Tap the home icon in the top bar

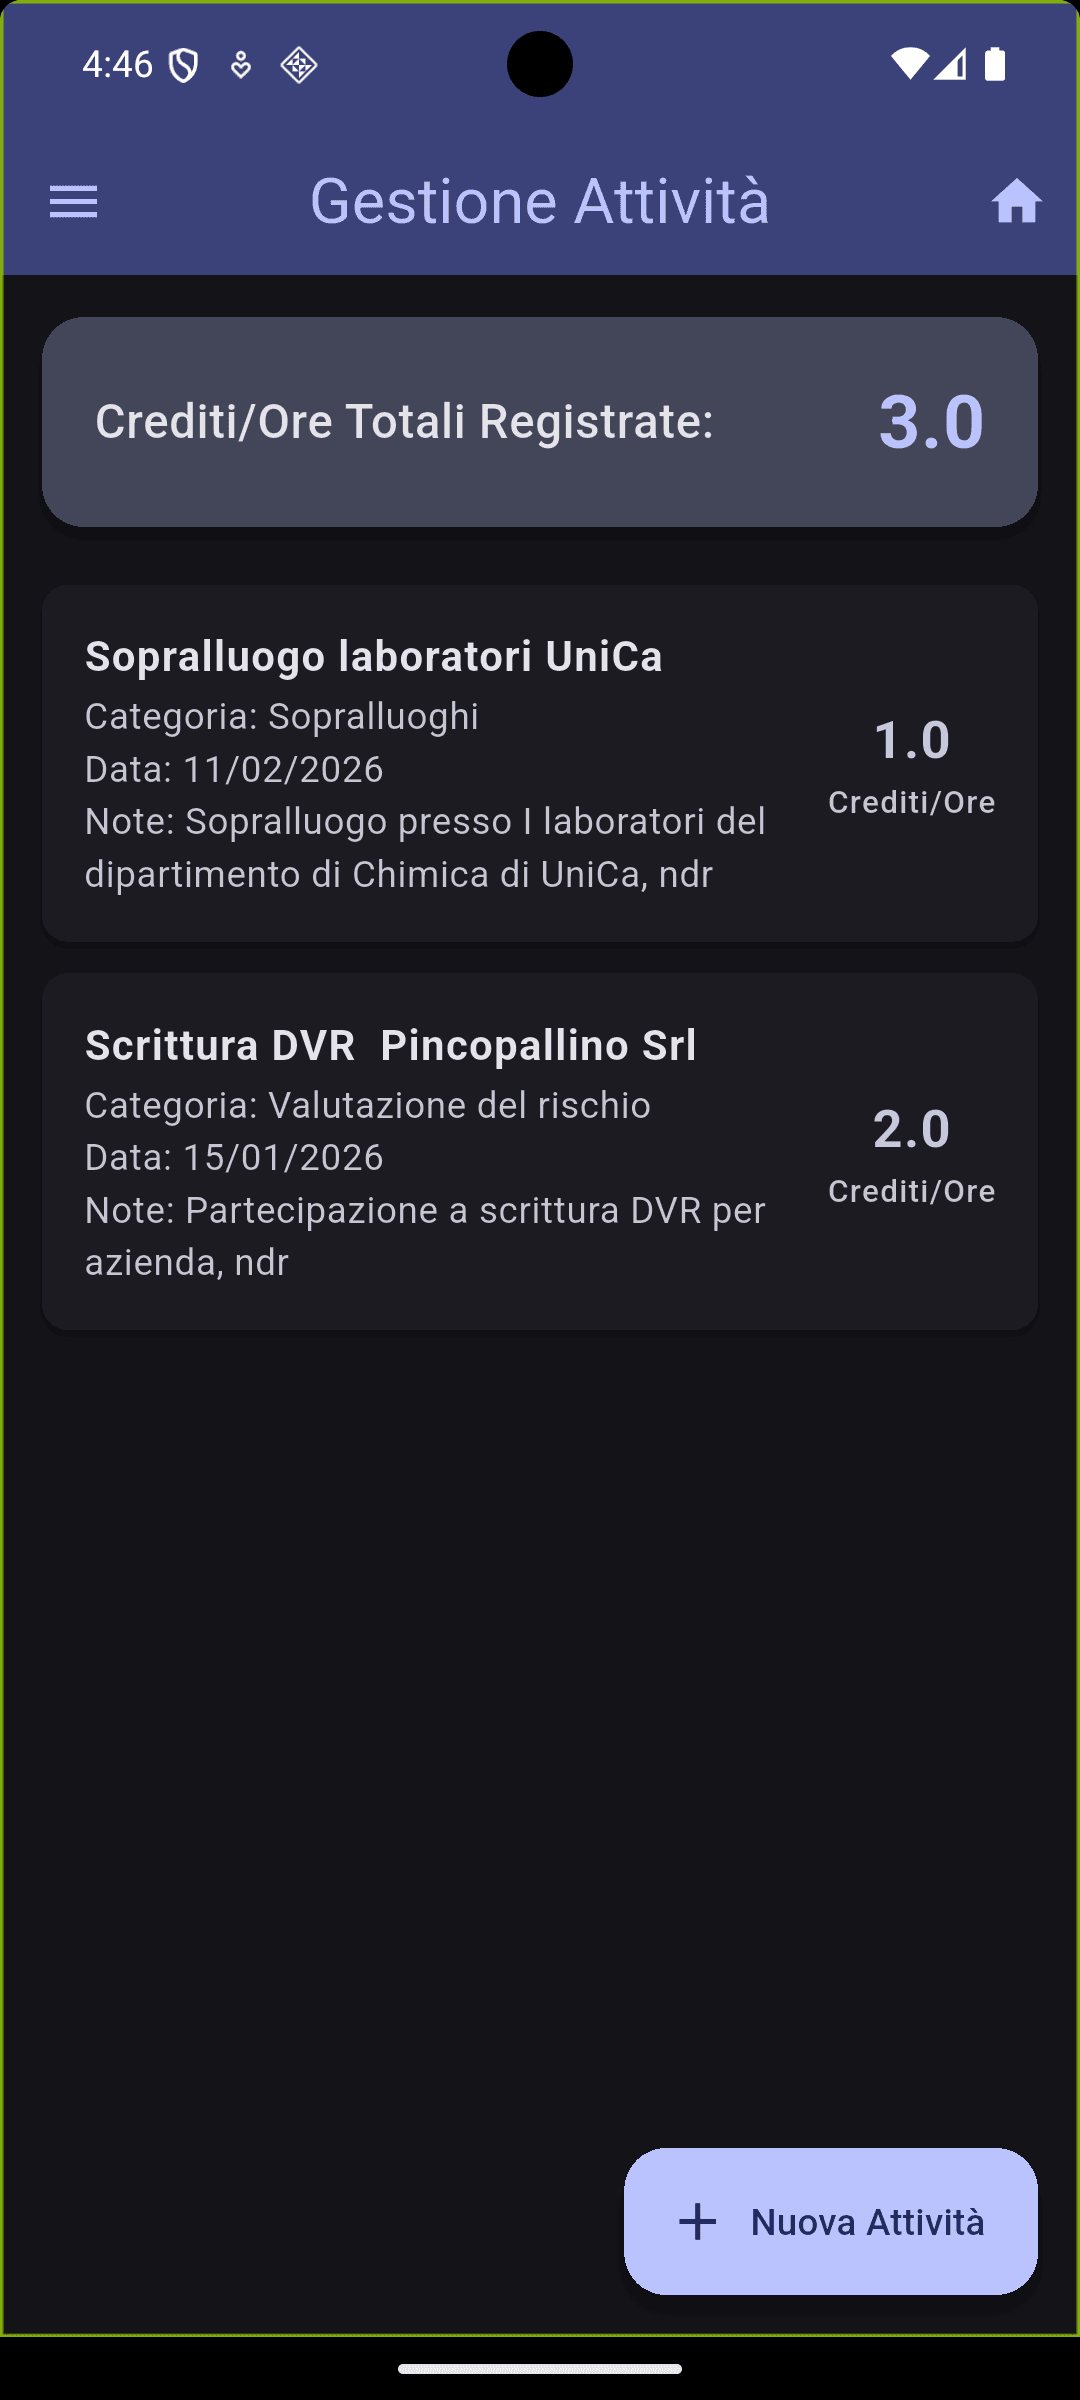point(1017,202)
